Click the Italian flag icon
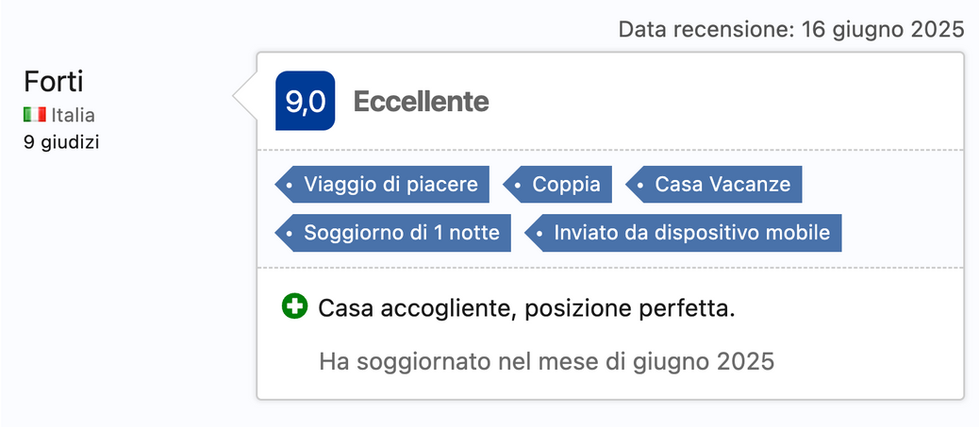The width and height of the screenshot is (979, 427). pos(35,115)
